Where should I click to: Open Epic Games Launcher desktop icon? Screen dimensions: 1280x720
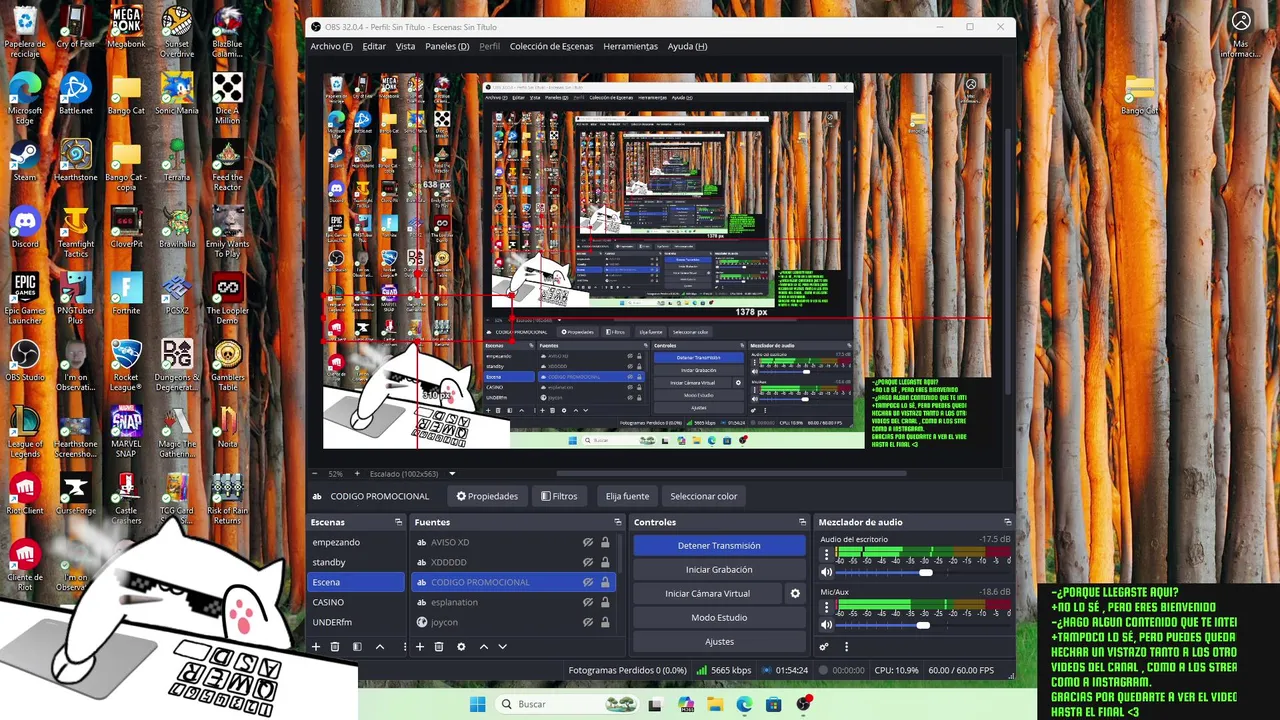25,298
